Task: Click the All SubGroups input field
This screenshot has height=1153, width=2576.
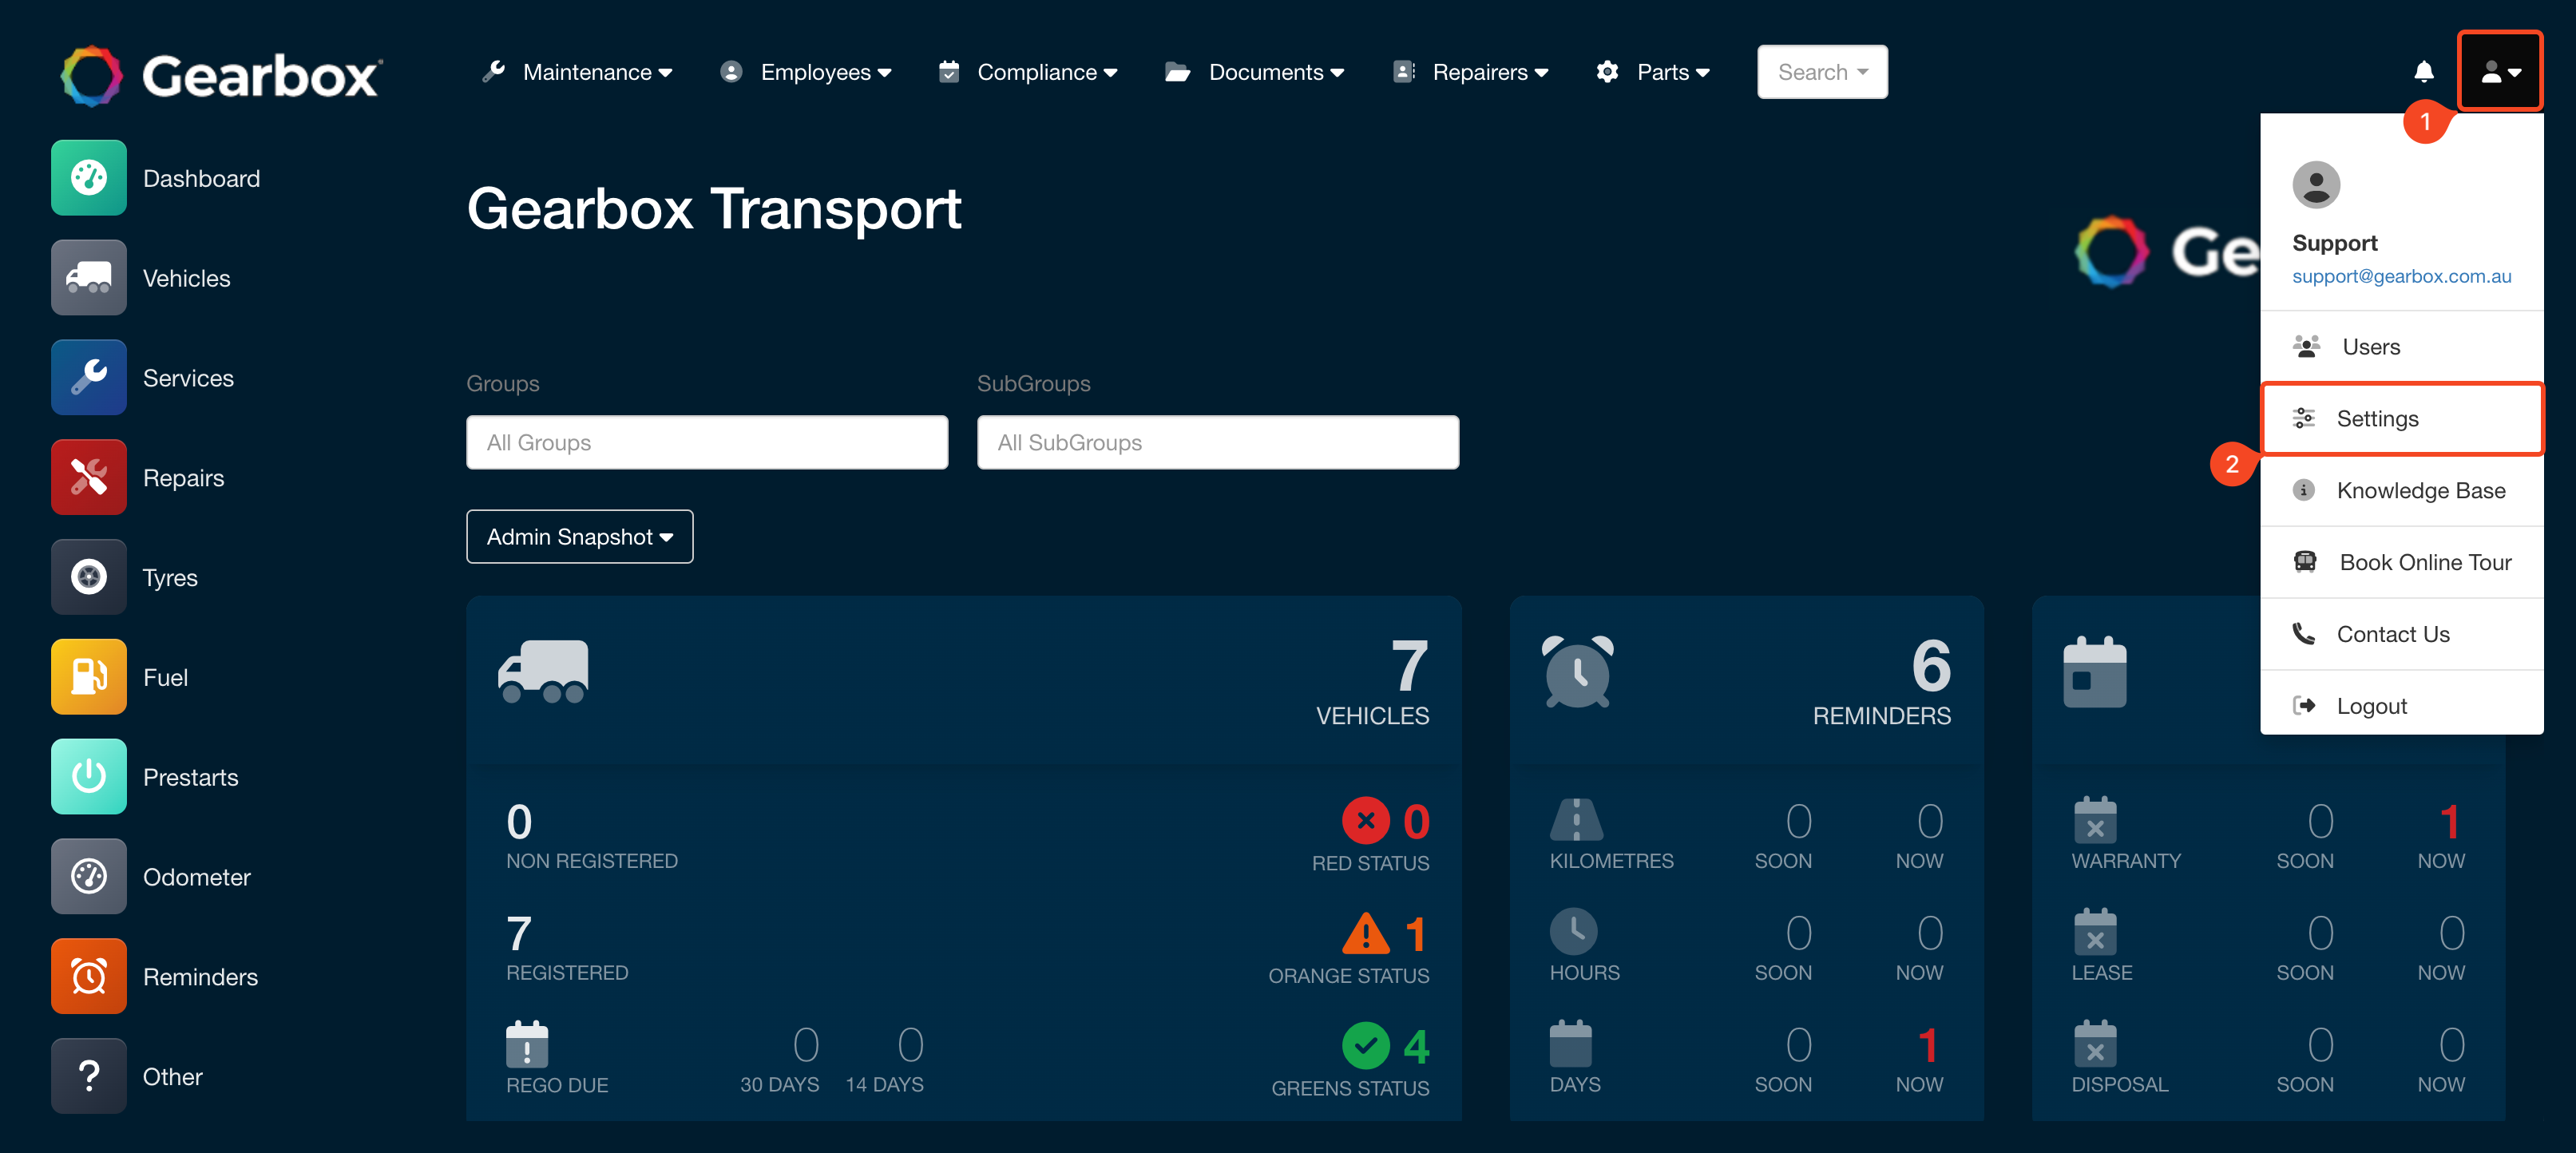Action: point(1218,442)
